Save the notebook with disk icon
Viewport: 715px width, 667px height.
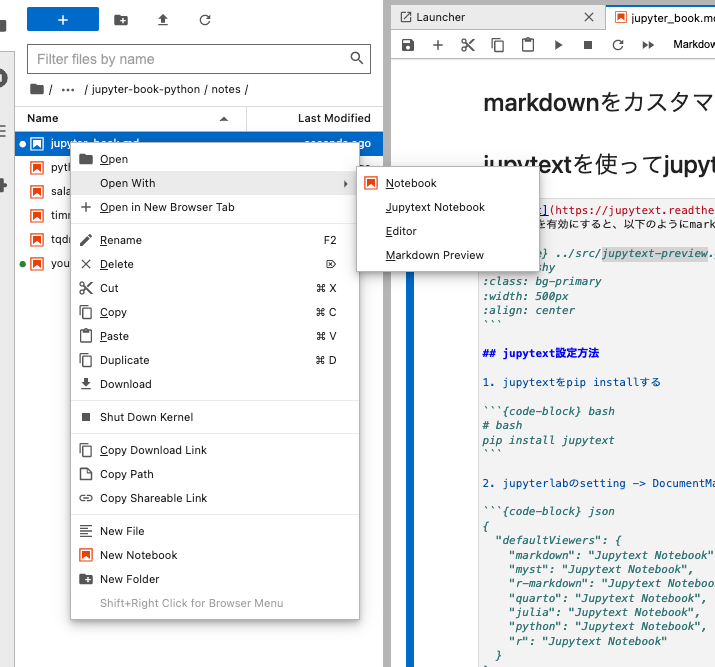point(408,45)
